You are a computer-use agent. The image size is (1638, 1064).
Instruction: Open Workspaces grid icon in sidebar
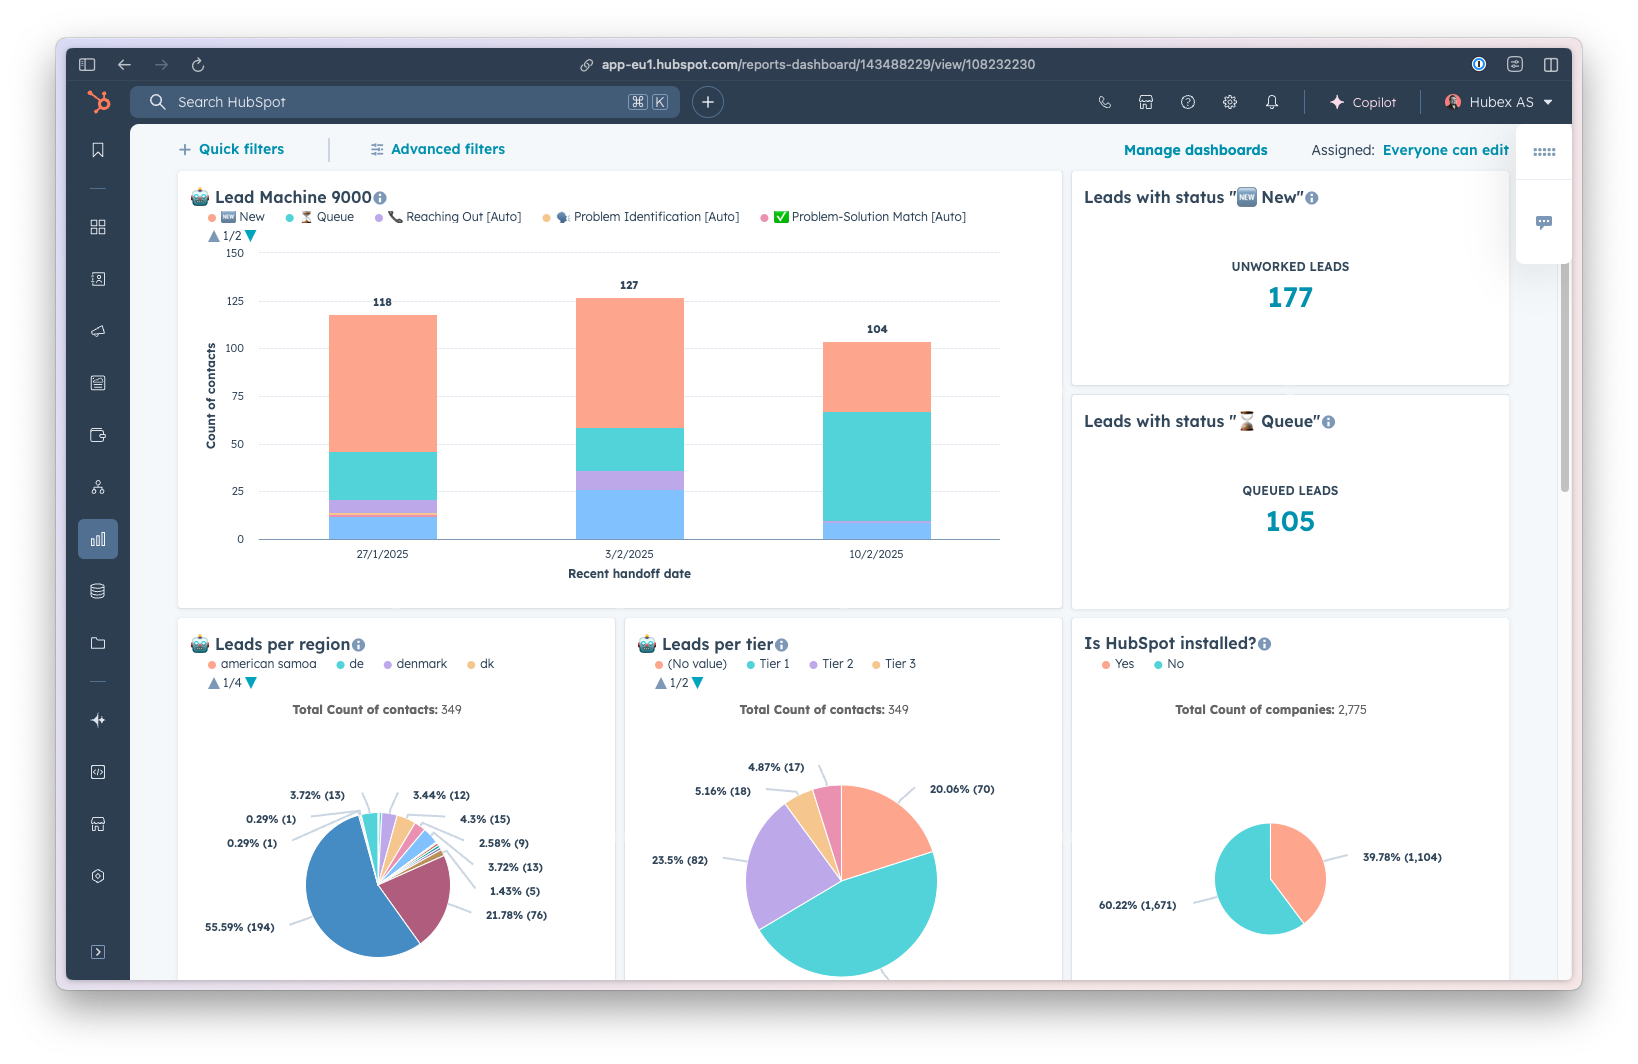point(98,227)
